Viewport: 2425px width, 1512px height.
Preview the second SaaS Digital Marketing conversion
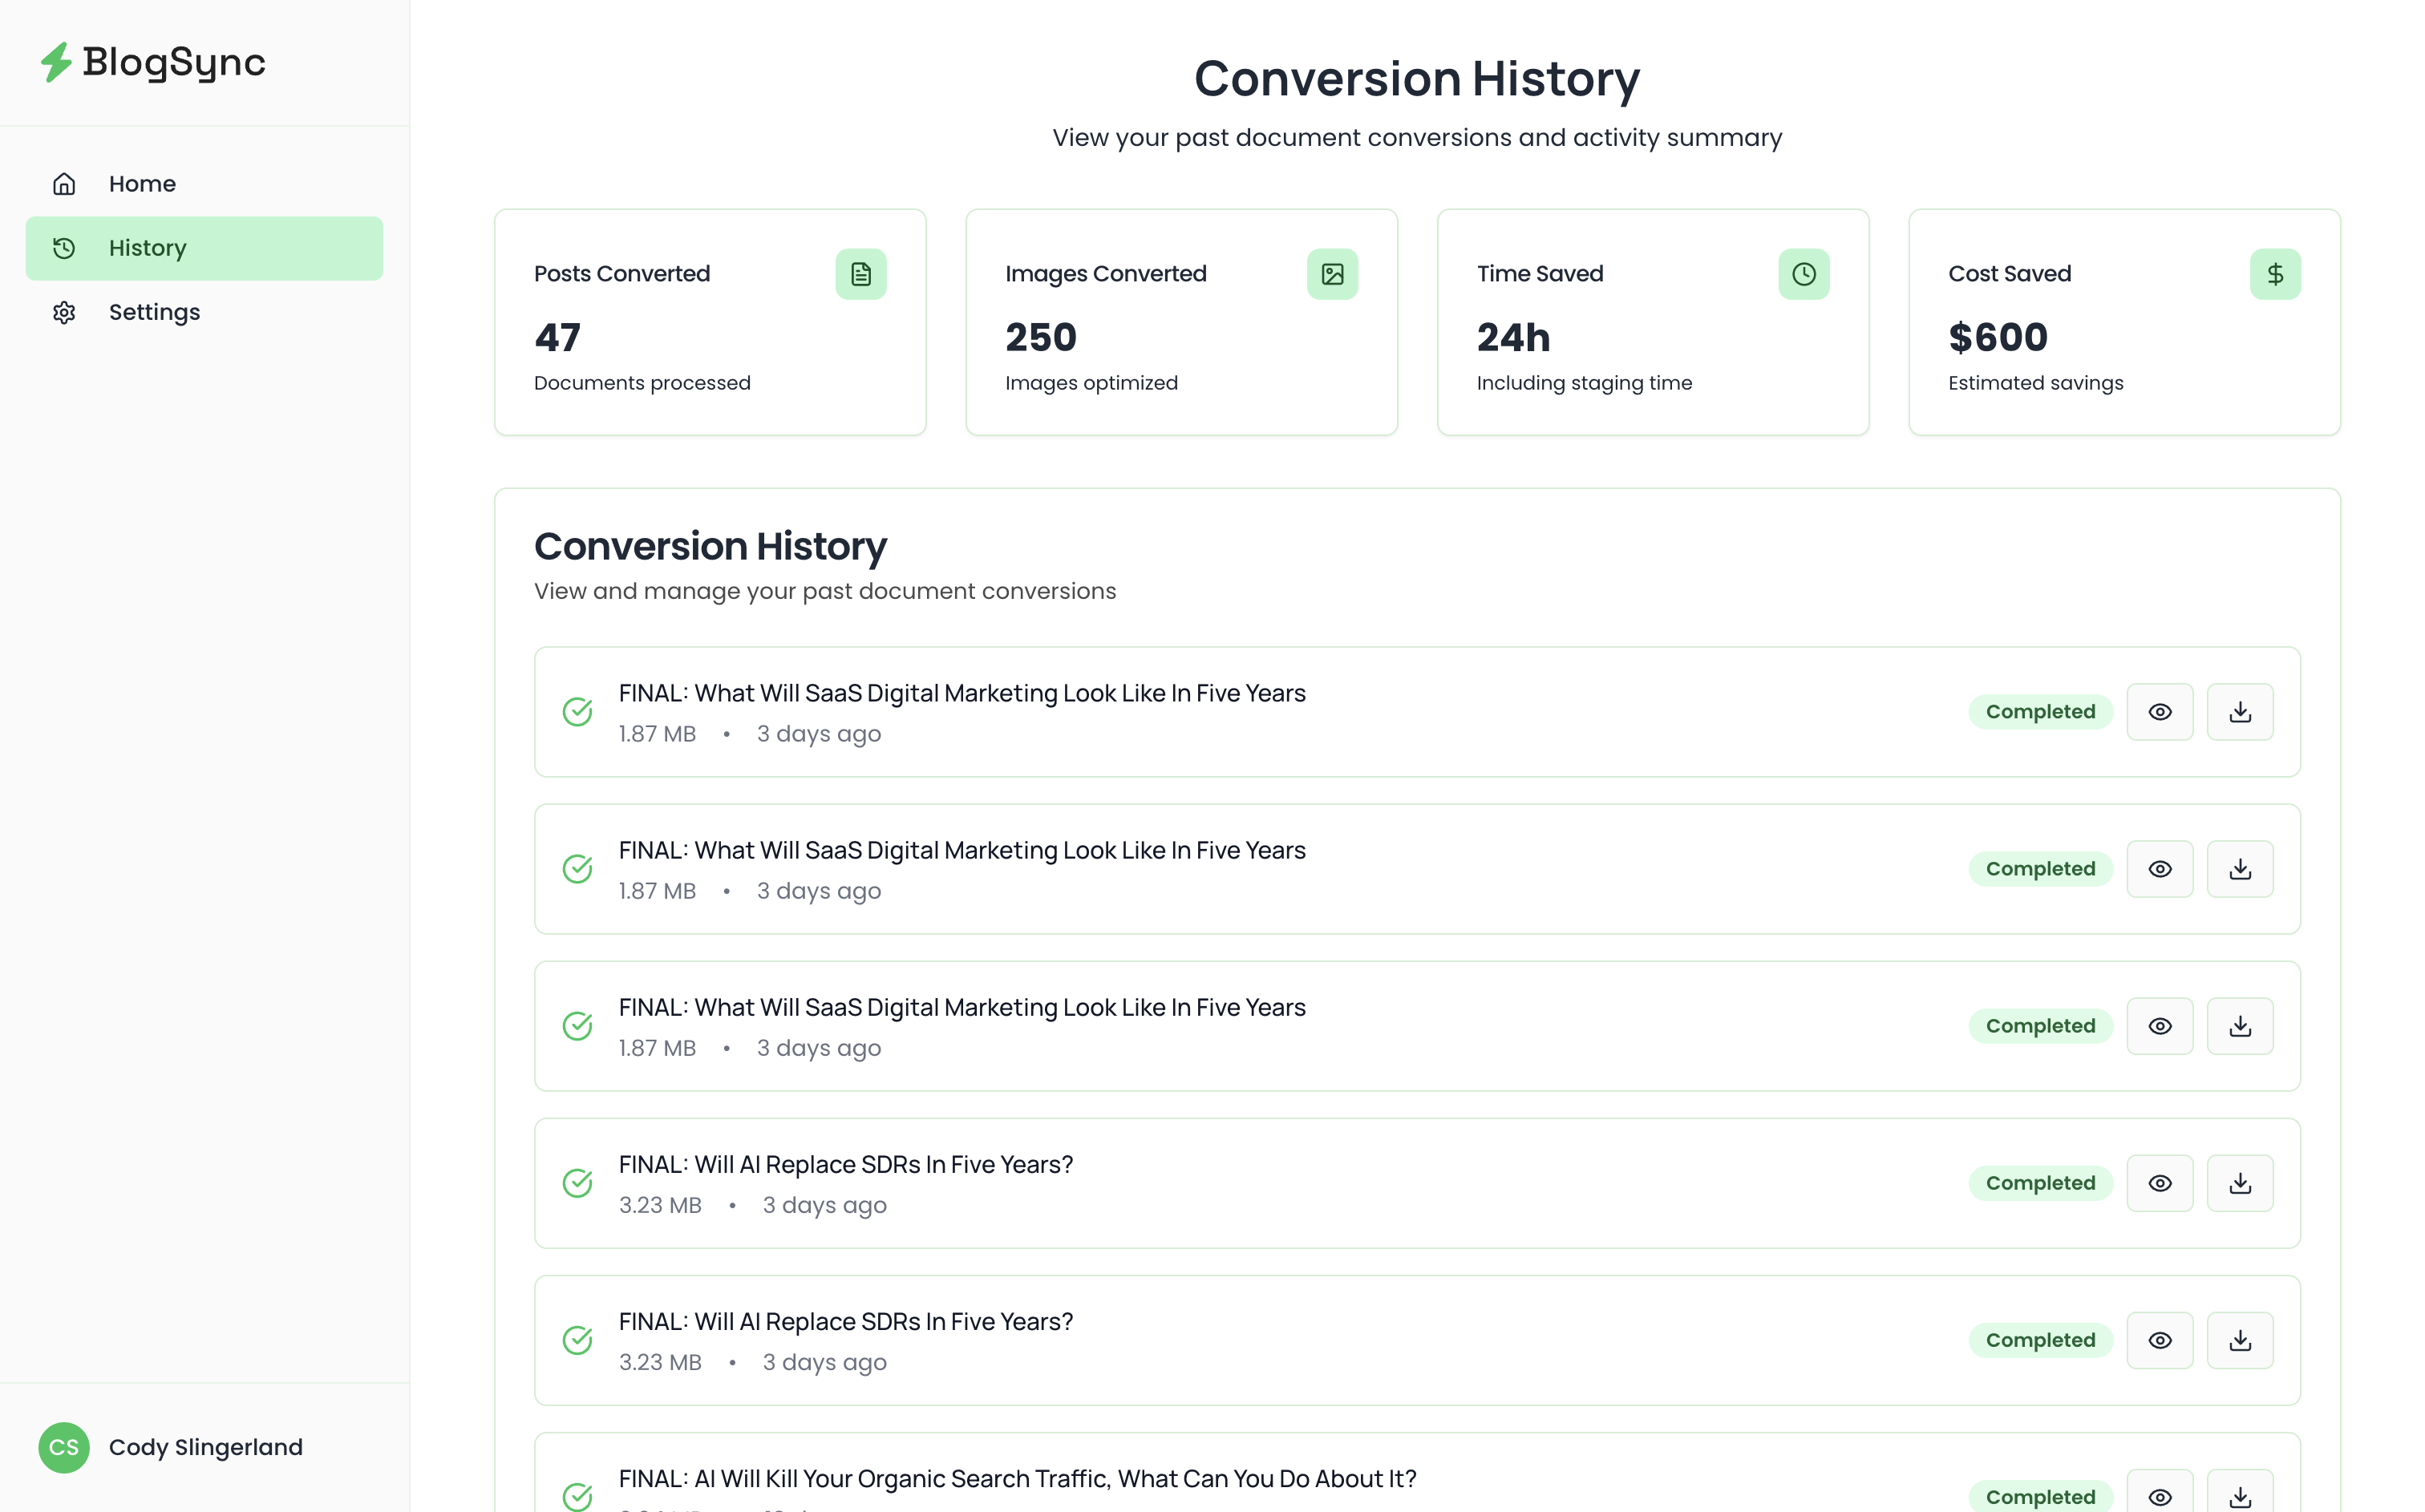(x=2159, y=869)
